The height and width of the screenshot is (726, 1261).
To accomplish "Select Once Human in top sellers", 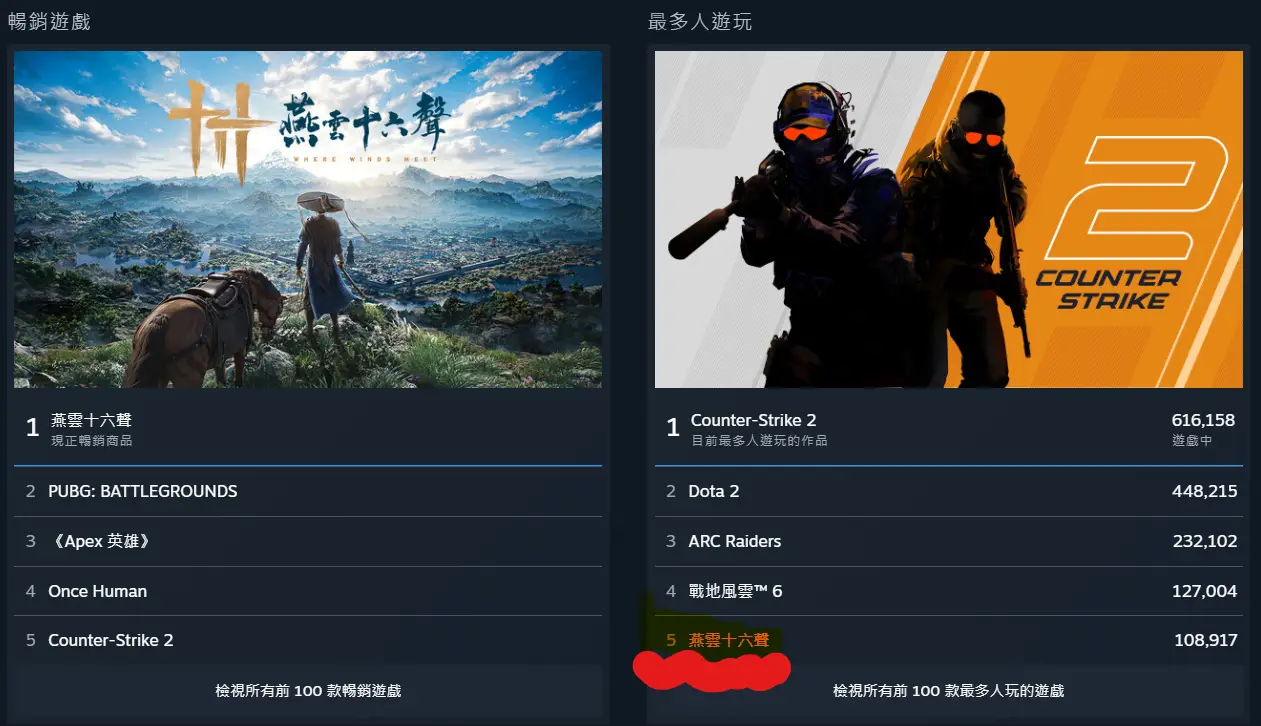I will click(308, 591).
